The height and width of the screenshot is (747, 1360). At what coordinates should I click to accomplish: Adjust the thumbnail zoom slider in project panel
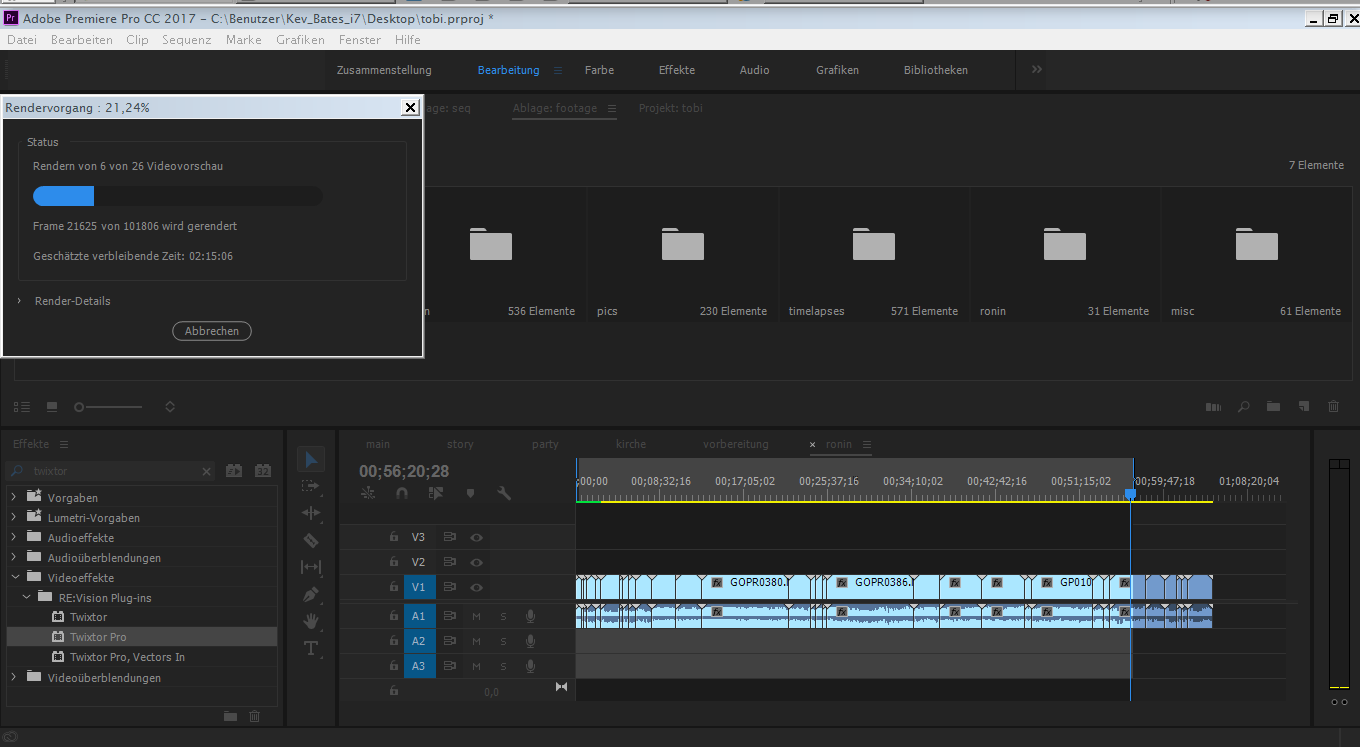pyautogui.click(x=80, y=407)
